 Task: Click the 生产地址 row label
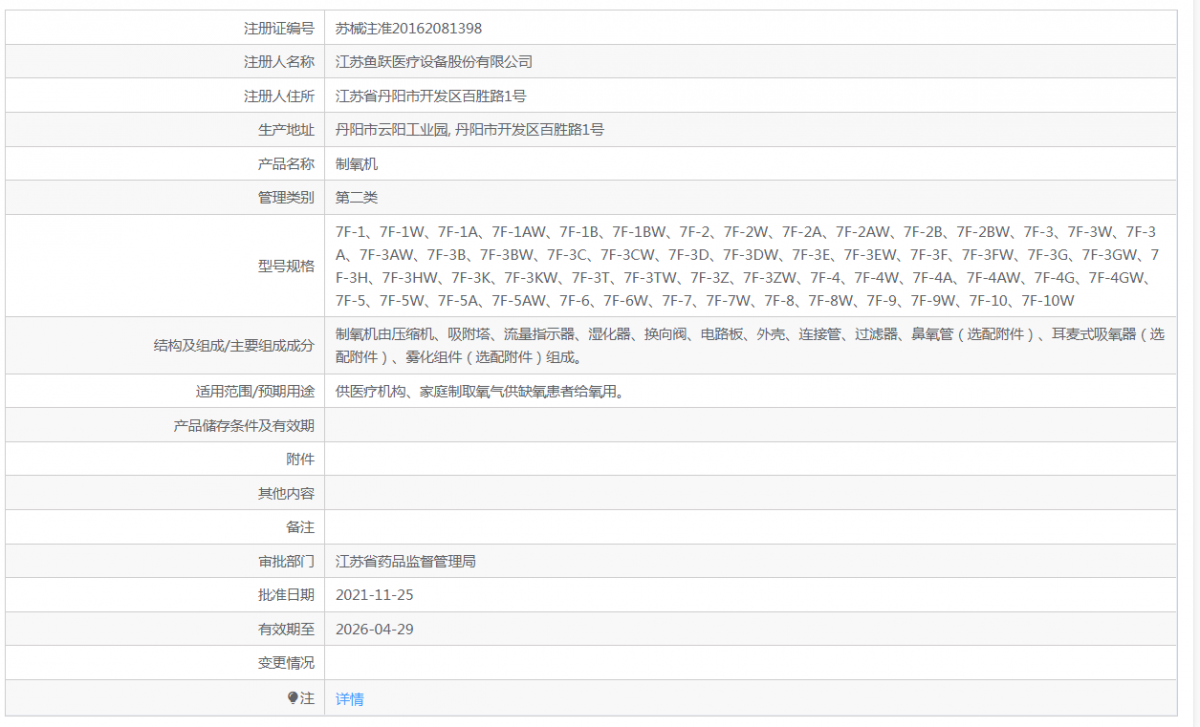coord(286,130)
